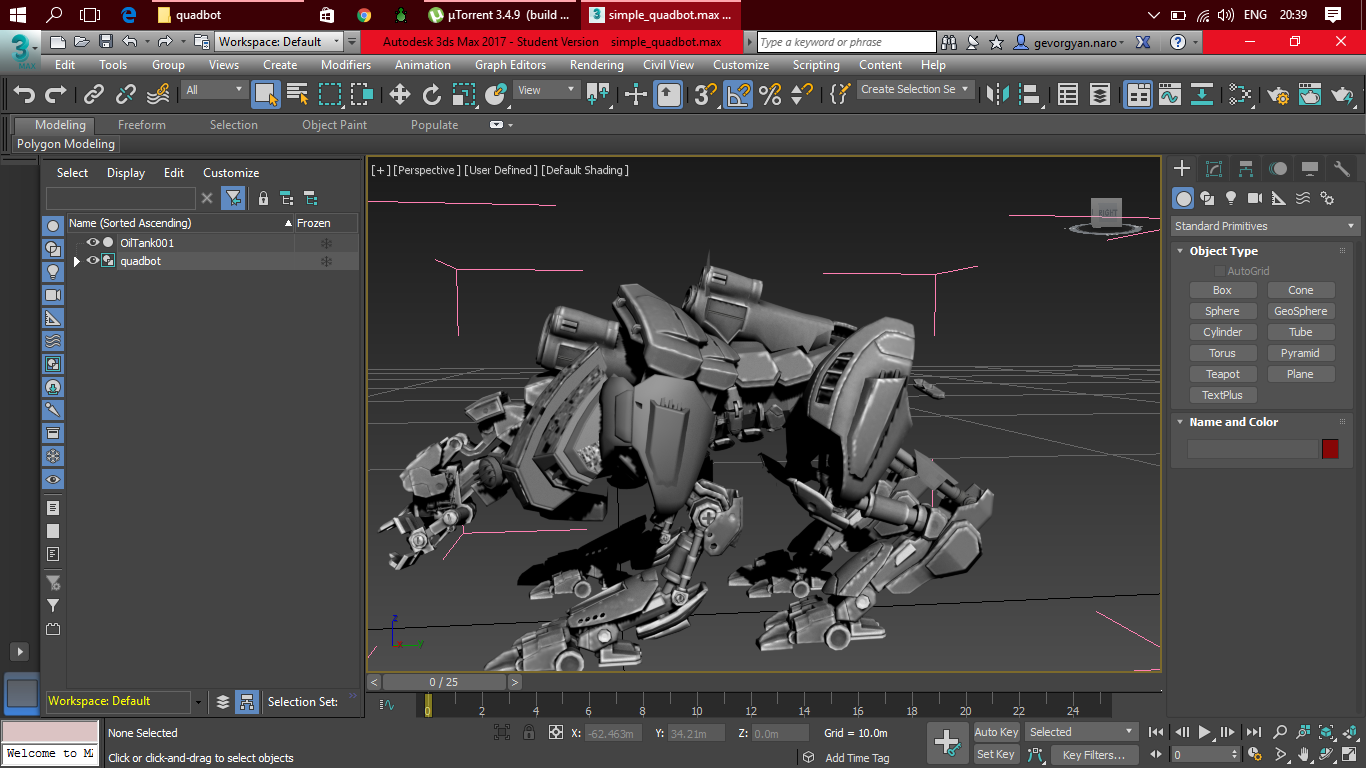Activate Bind to Space Warp tool

pos(158,94)
